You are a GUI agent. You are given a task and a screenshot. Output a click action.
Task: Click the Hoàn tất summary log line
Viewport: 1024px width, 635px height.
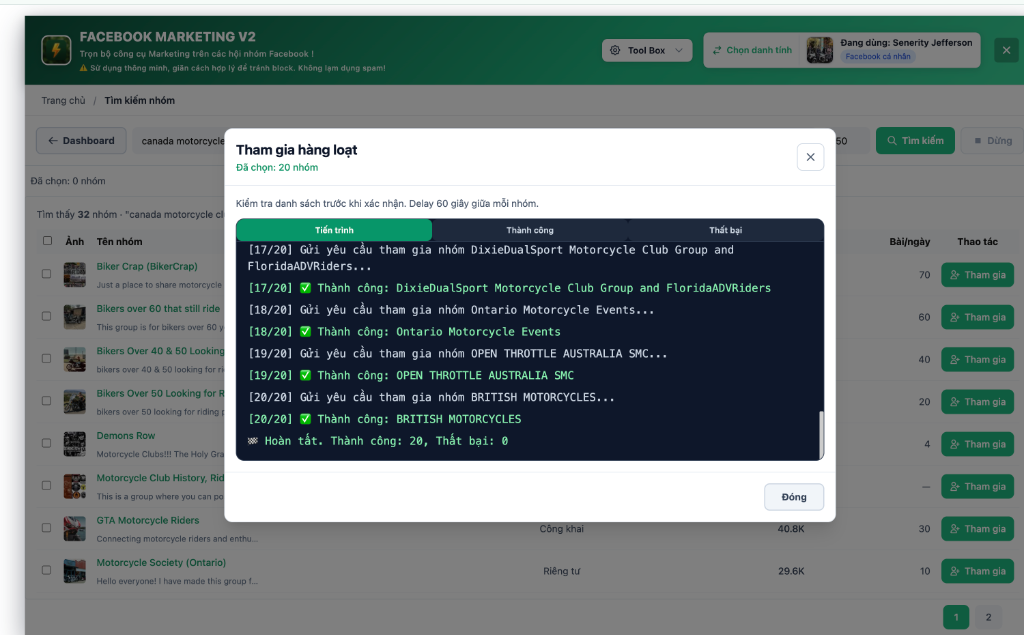[377, 441]
